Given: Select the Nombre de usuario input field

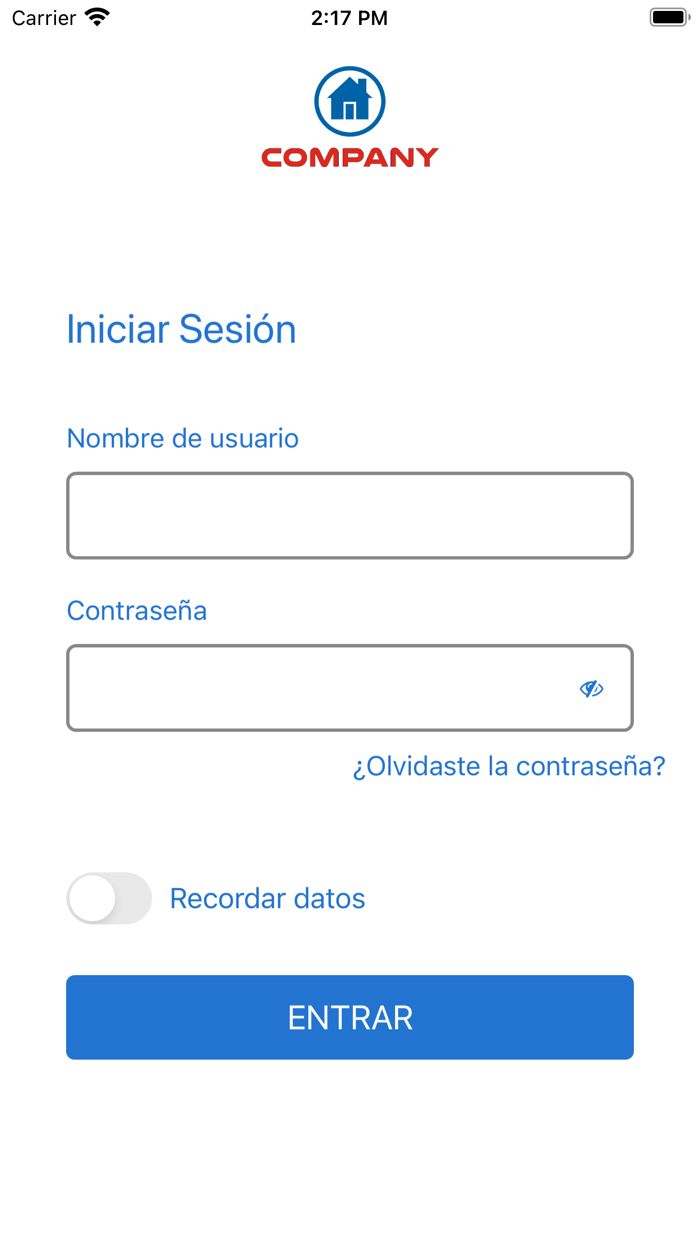Looking at the screenshot, I should click(x=349, y=515).
